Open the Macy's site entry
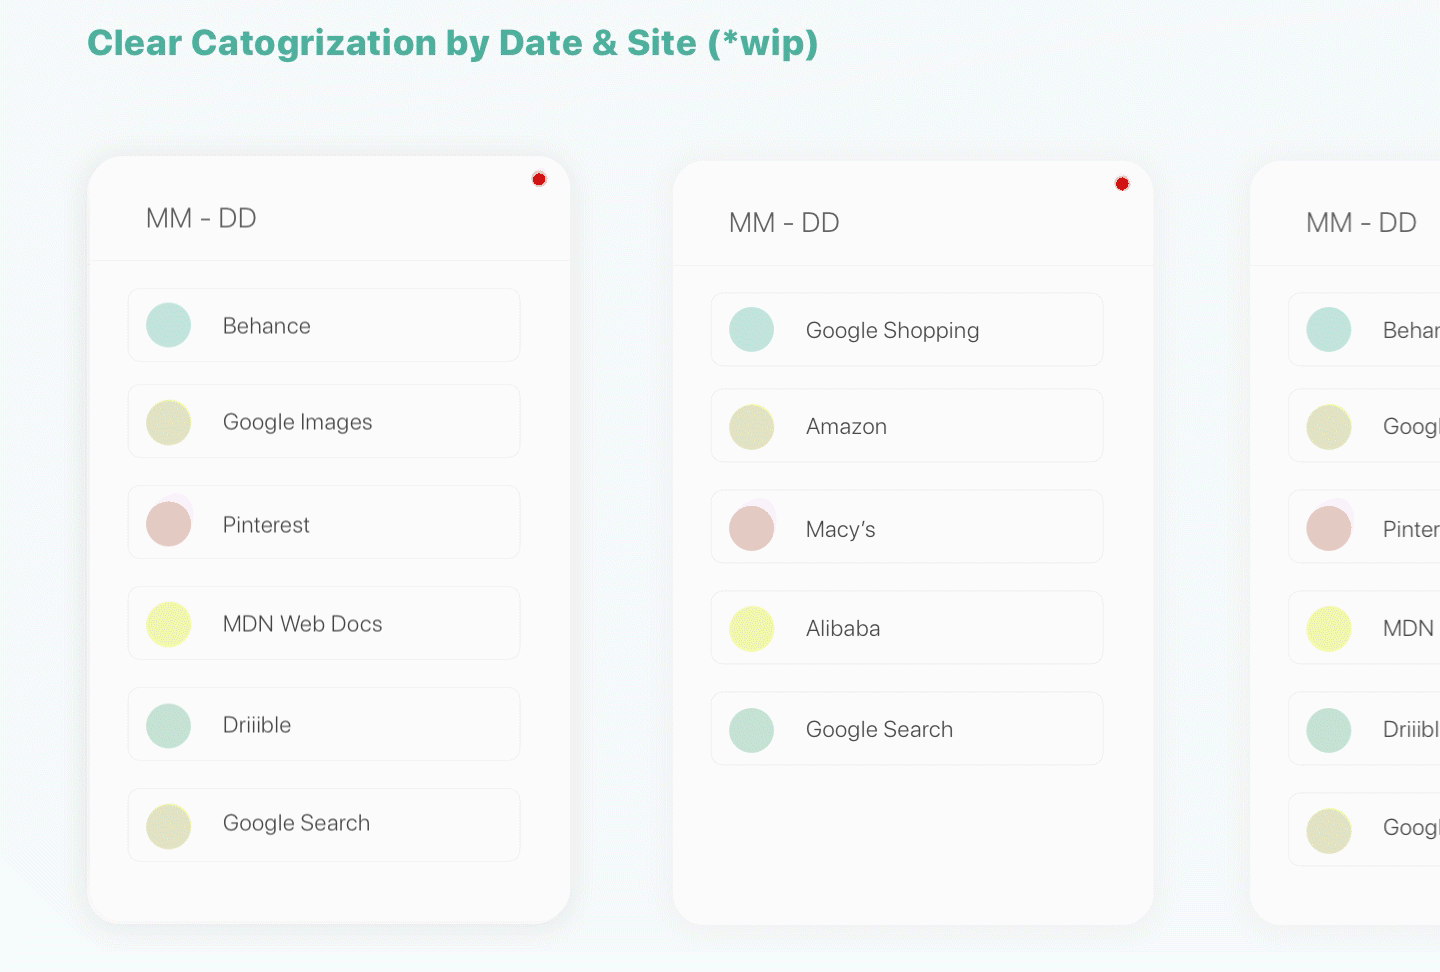 click(906, 528)
